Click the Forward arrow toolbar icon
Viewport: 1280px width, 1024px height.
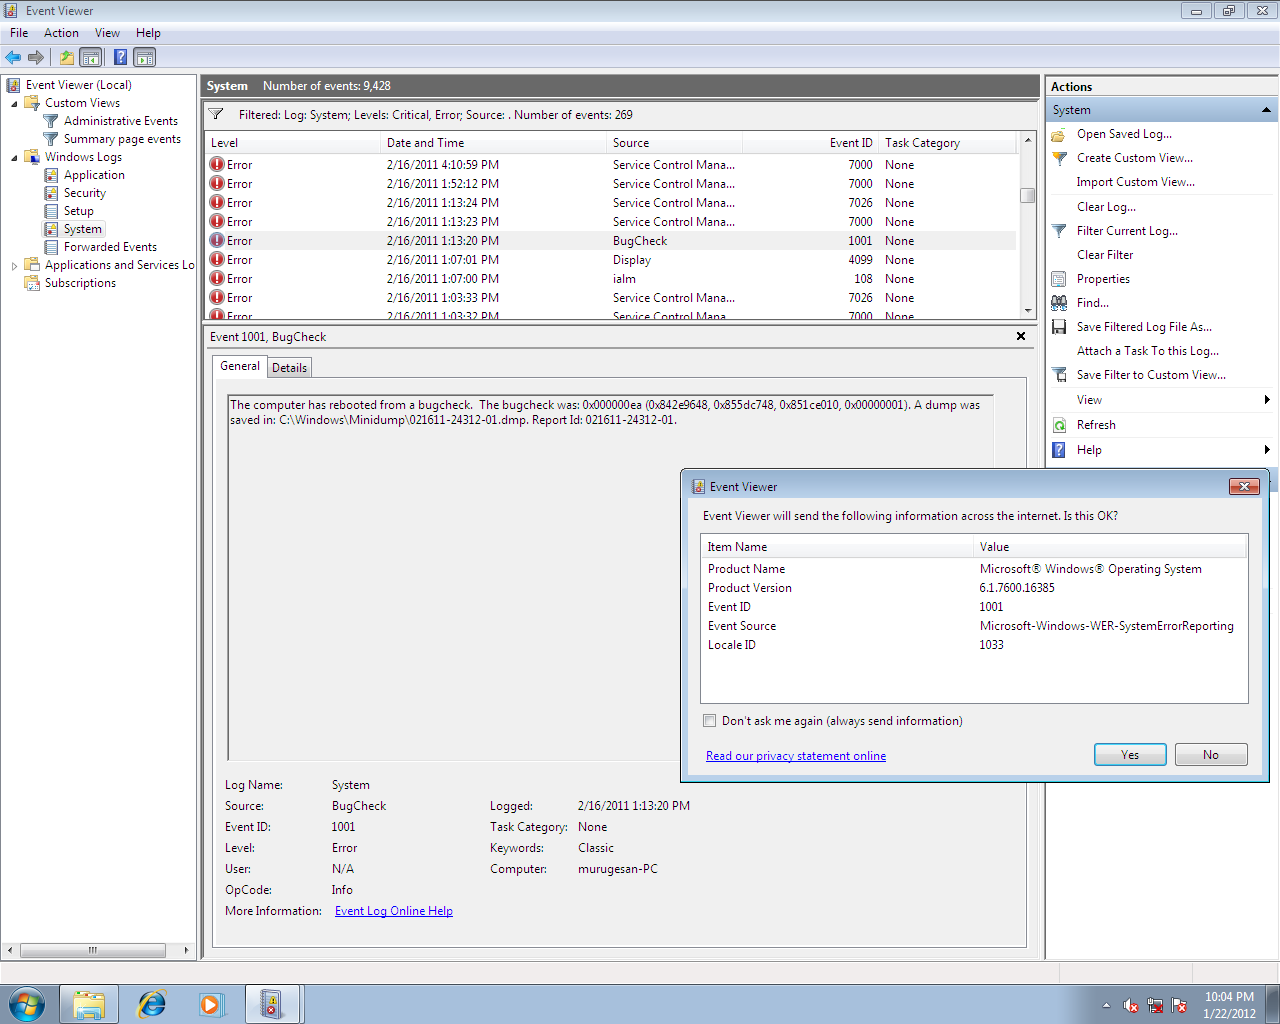36,57
